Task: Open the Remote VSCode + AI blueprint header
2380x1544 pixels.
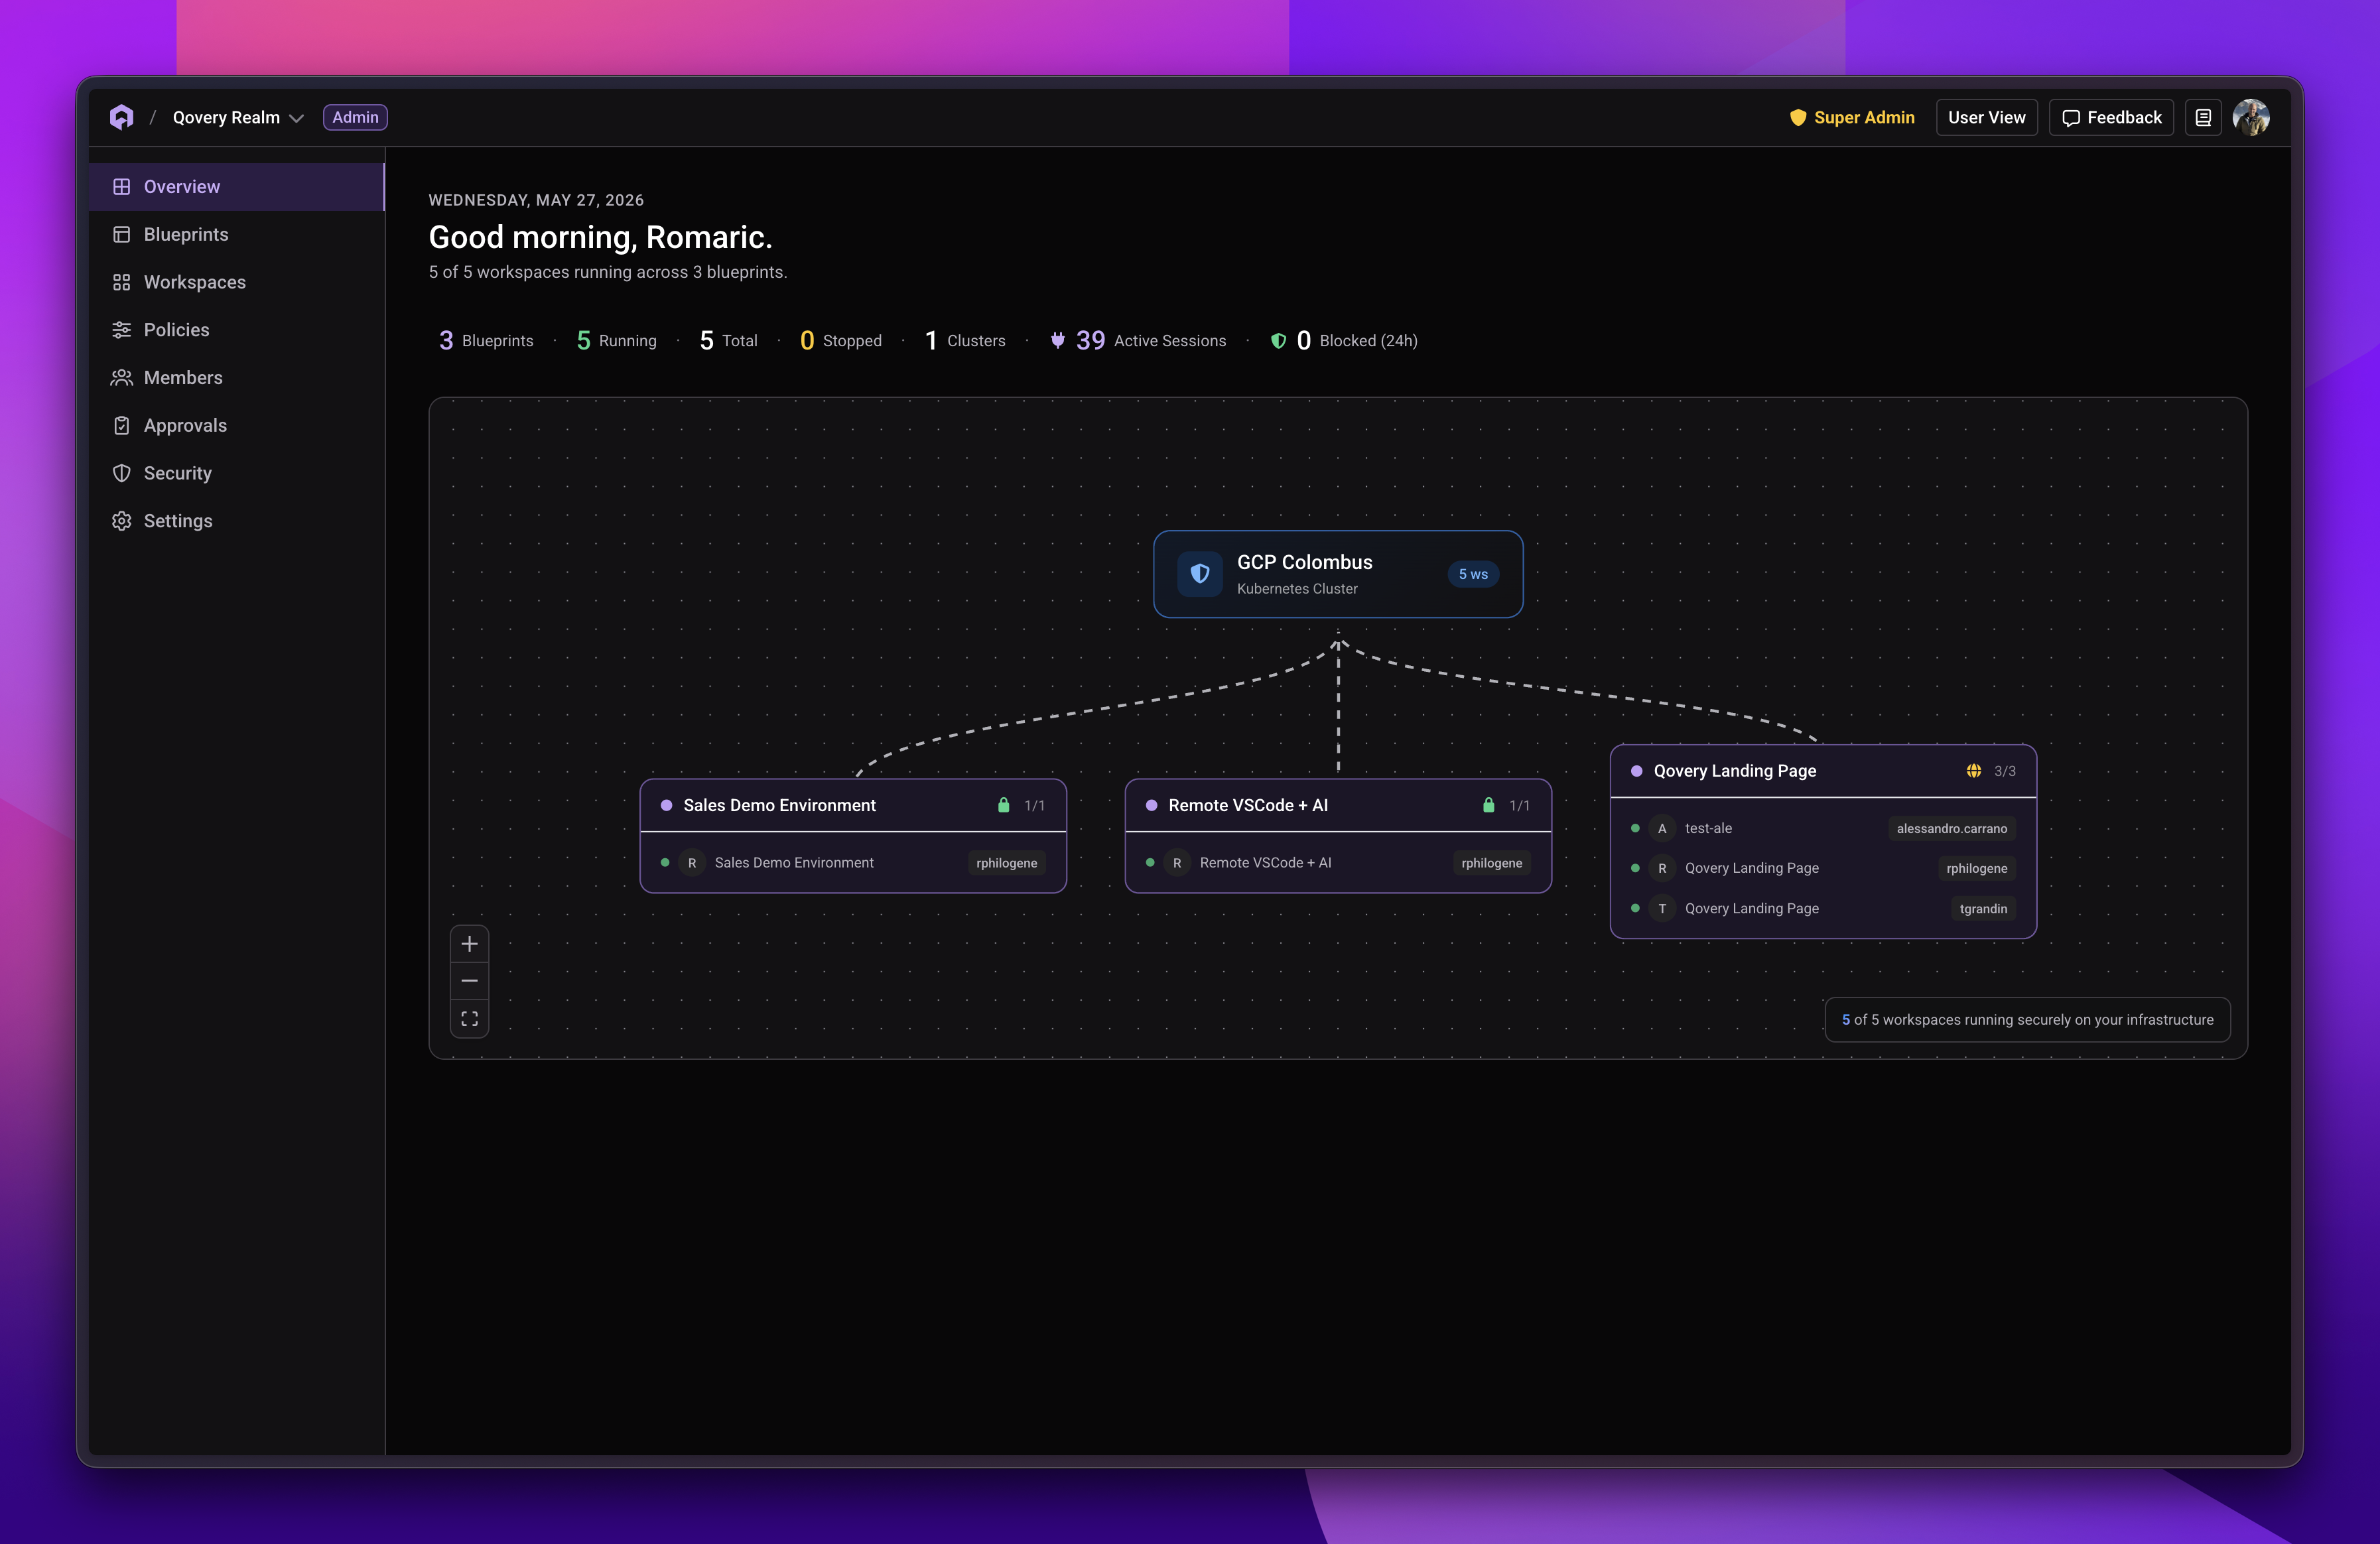Action: 1338,805
